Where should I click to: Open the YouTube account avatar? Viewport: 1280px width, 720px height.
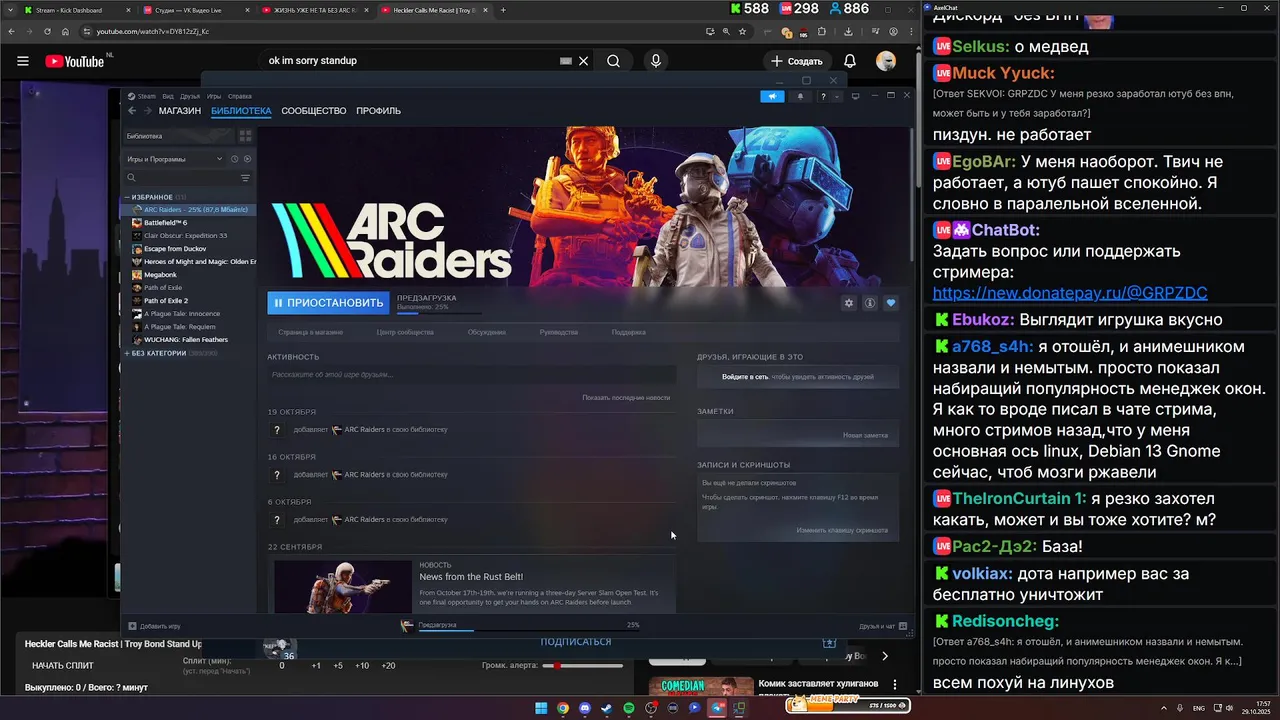tap(886, 61)
